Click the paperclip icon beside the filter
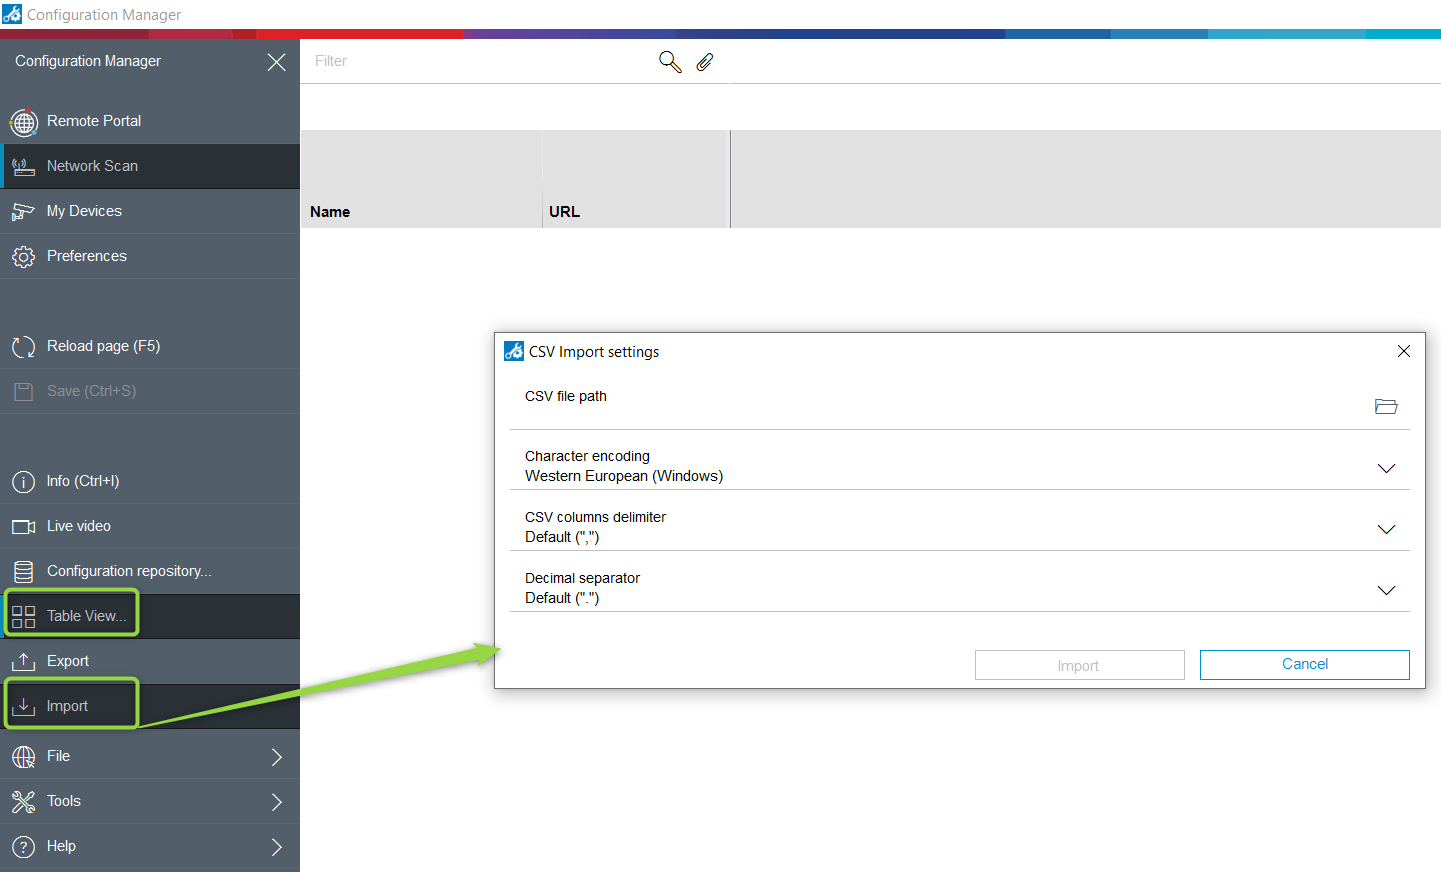Screen dimensions: 1441x872 click(705, 62)
